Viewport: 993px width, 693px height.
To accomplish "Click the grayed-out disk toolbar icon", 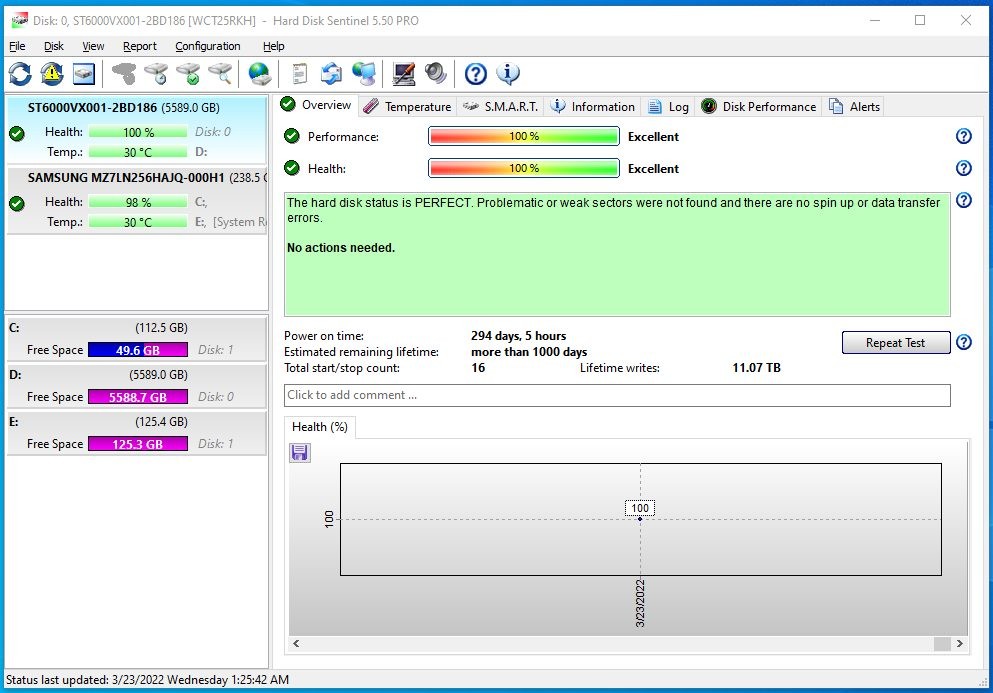I will pos(123,74).
